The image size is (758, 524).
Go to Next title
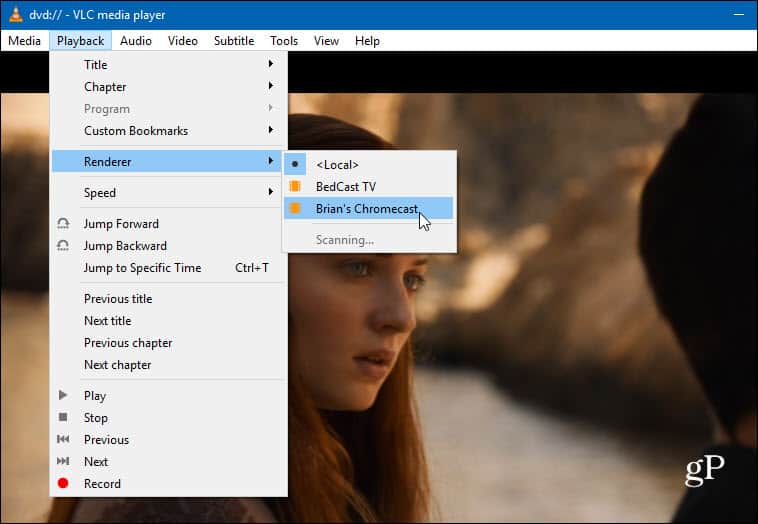point(168,320)
